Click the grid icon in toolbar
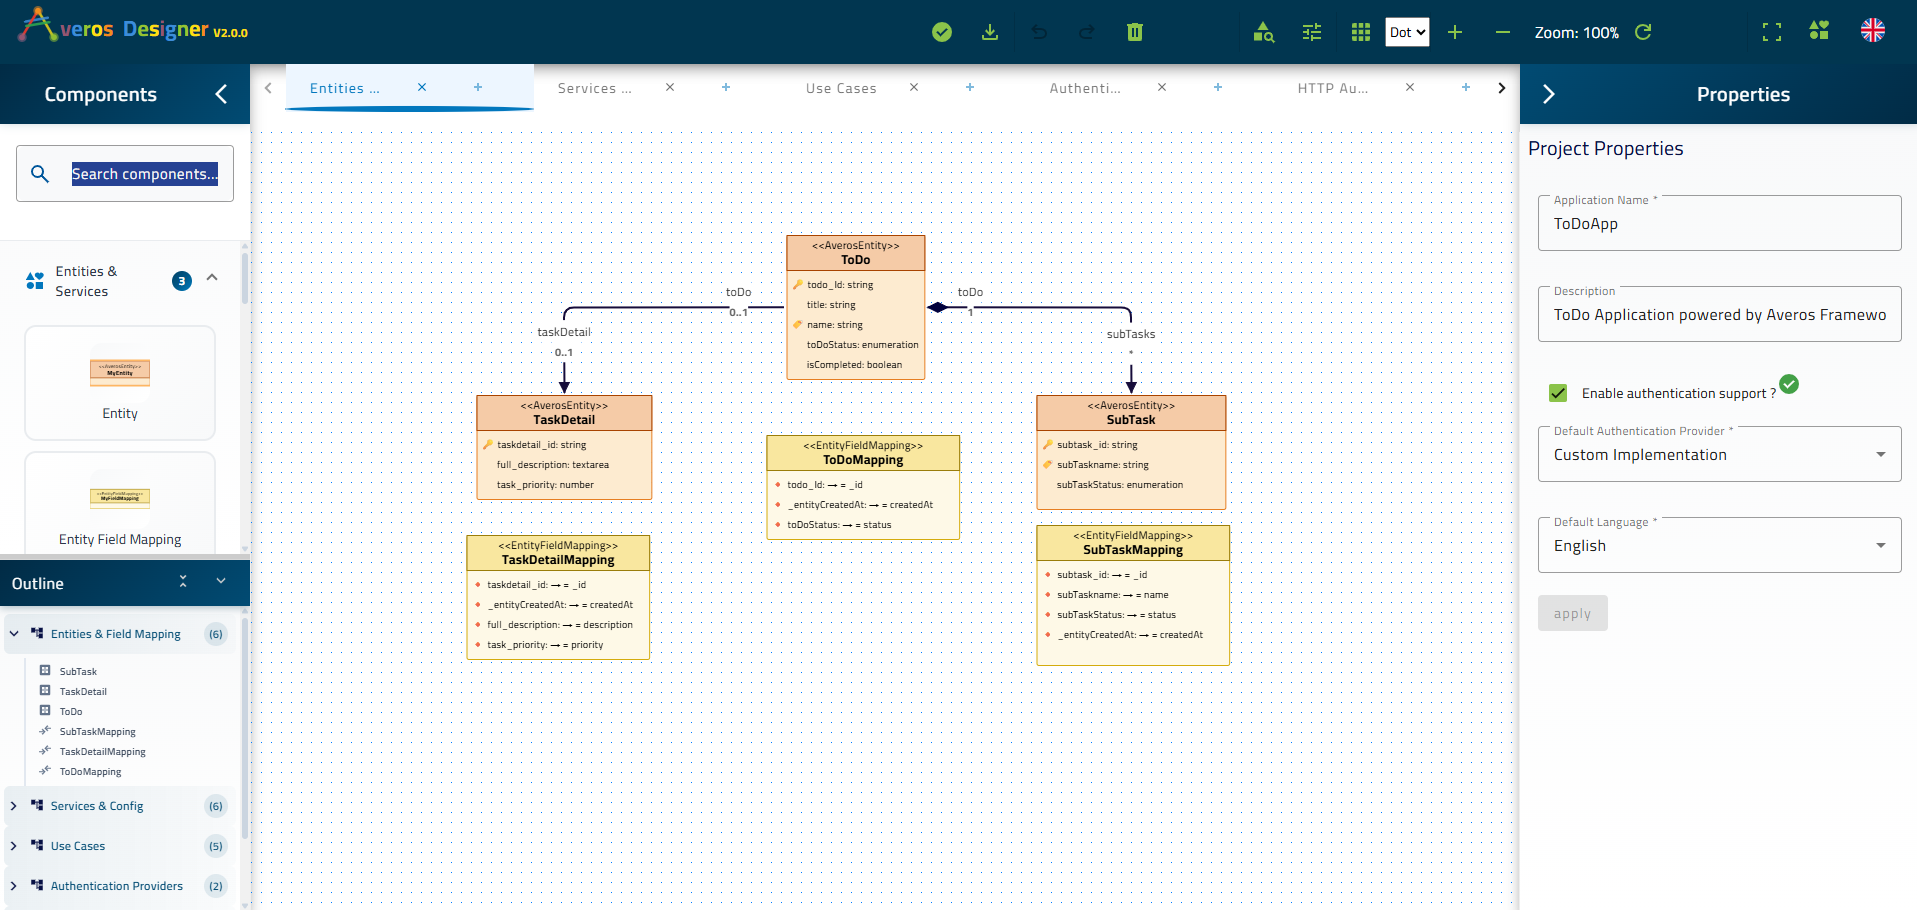The width and height of the screenshot is (1917, 910). click(1360, 32)
